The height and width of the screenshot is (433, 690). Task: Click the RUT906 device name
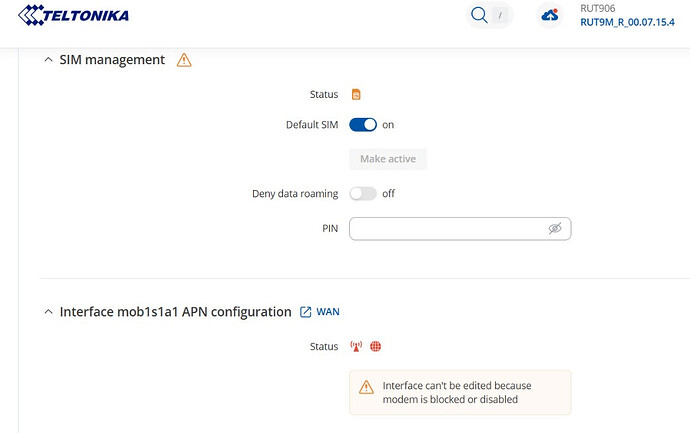click(598, 8)
